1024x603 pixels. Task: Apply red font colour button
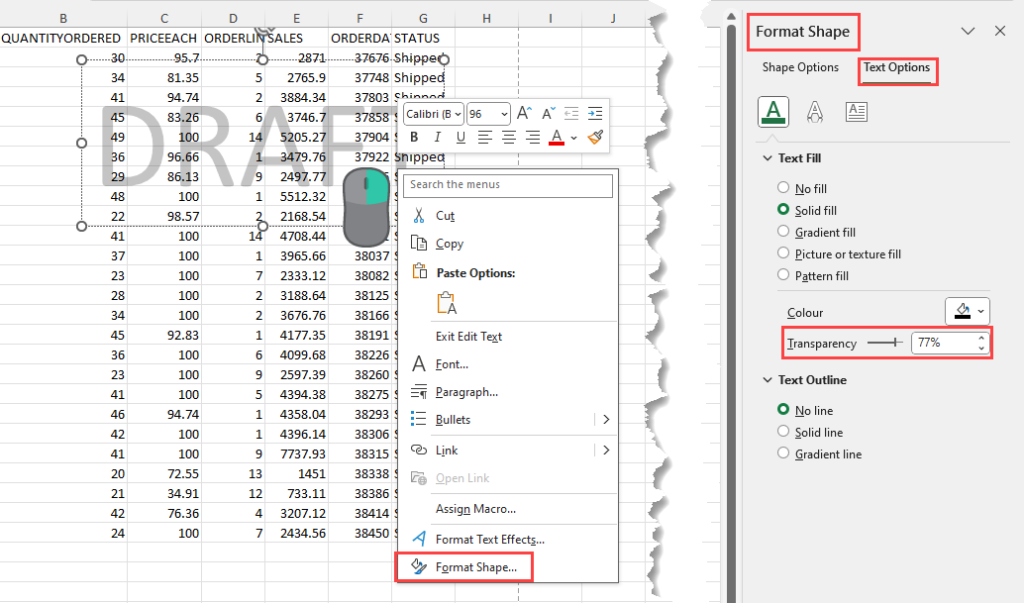click(x=556, y=137)
